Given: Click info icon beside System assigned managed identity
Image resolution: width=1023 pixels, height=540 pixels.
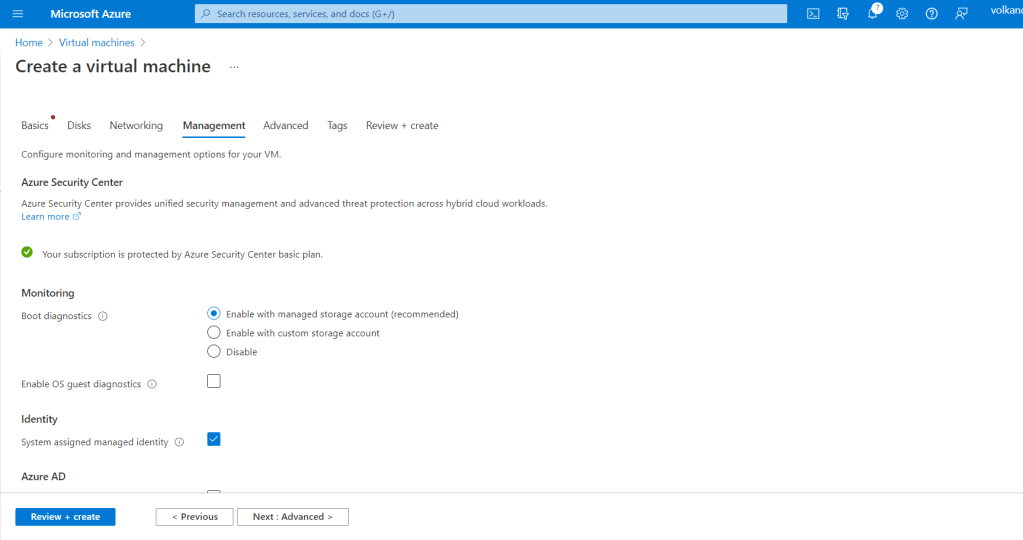Looking at the screenshot, I should (179, 442).
